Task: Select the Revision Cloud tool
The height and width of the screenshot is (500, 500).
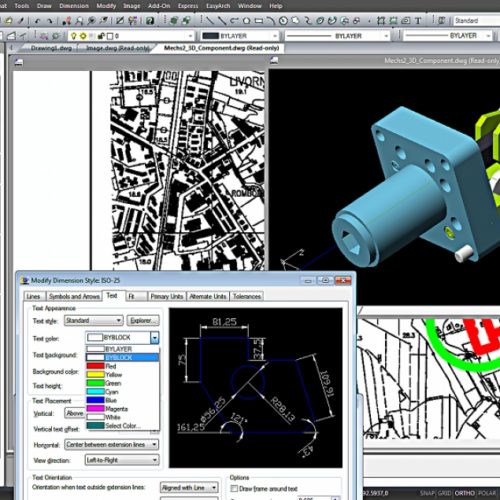Action: coord(295,21)
